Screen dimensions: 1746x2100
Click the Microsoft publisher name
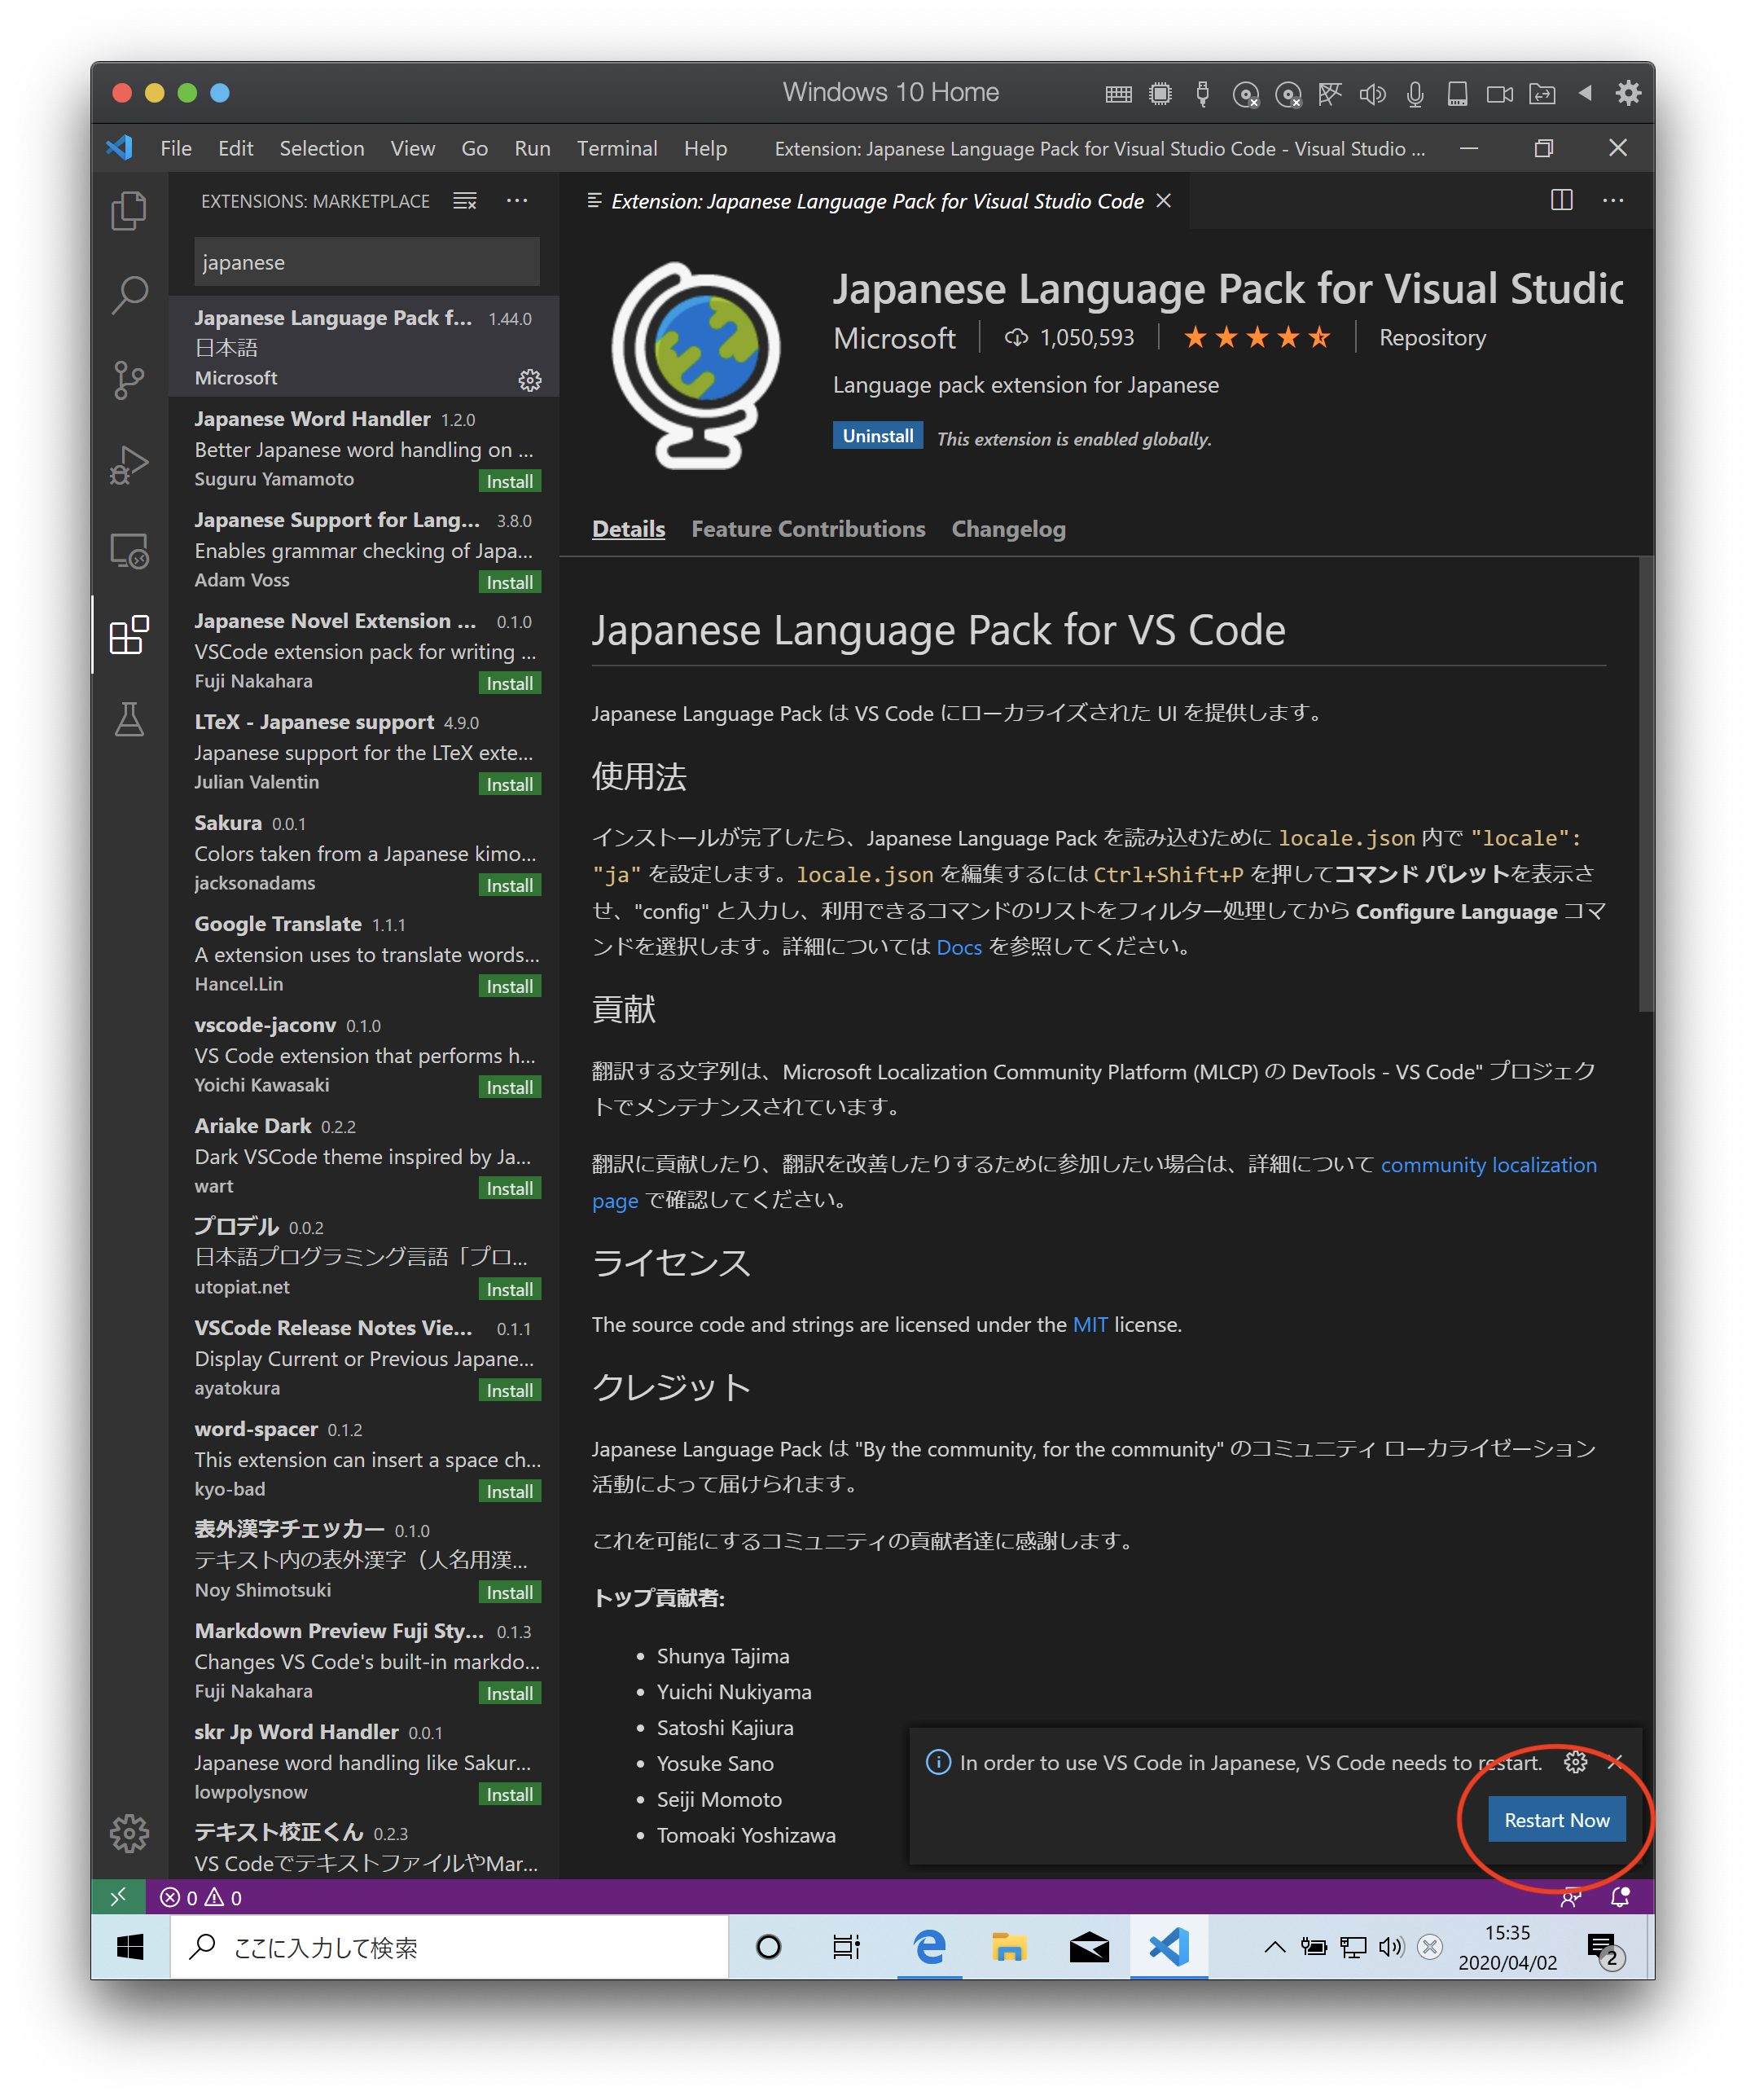pyautogui.click(x=894, y=338)
